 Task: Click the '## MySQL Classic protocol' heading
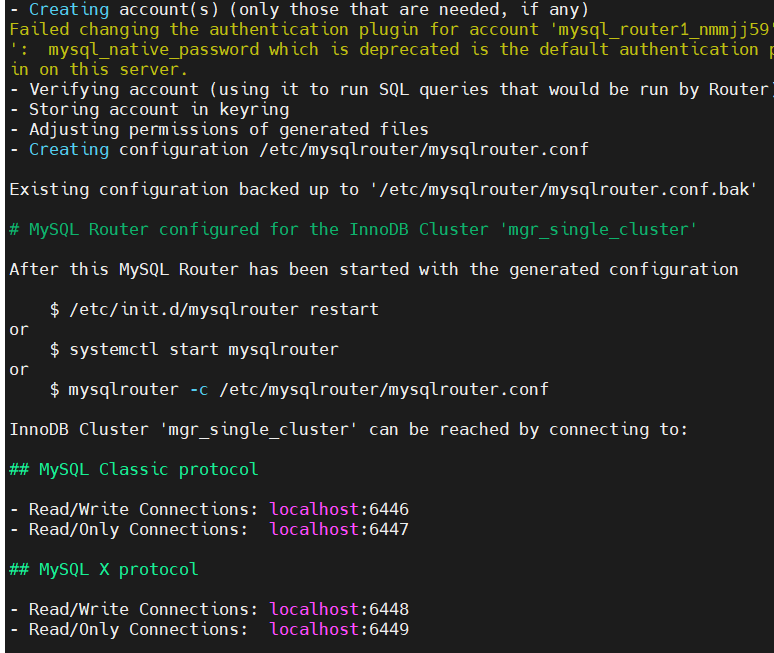134,469
